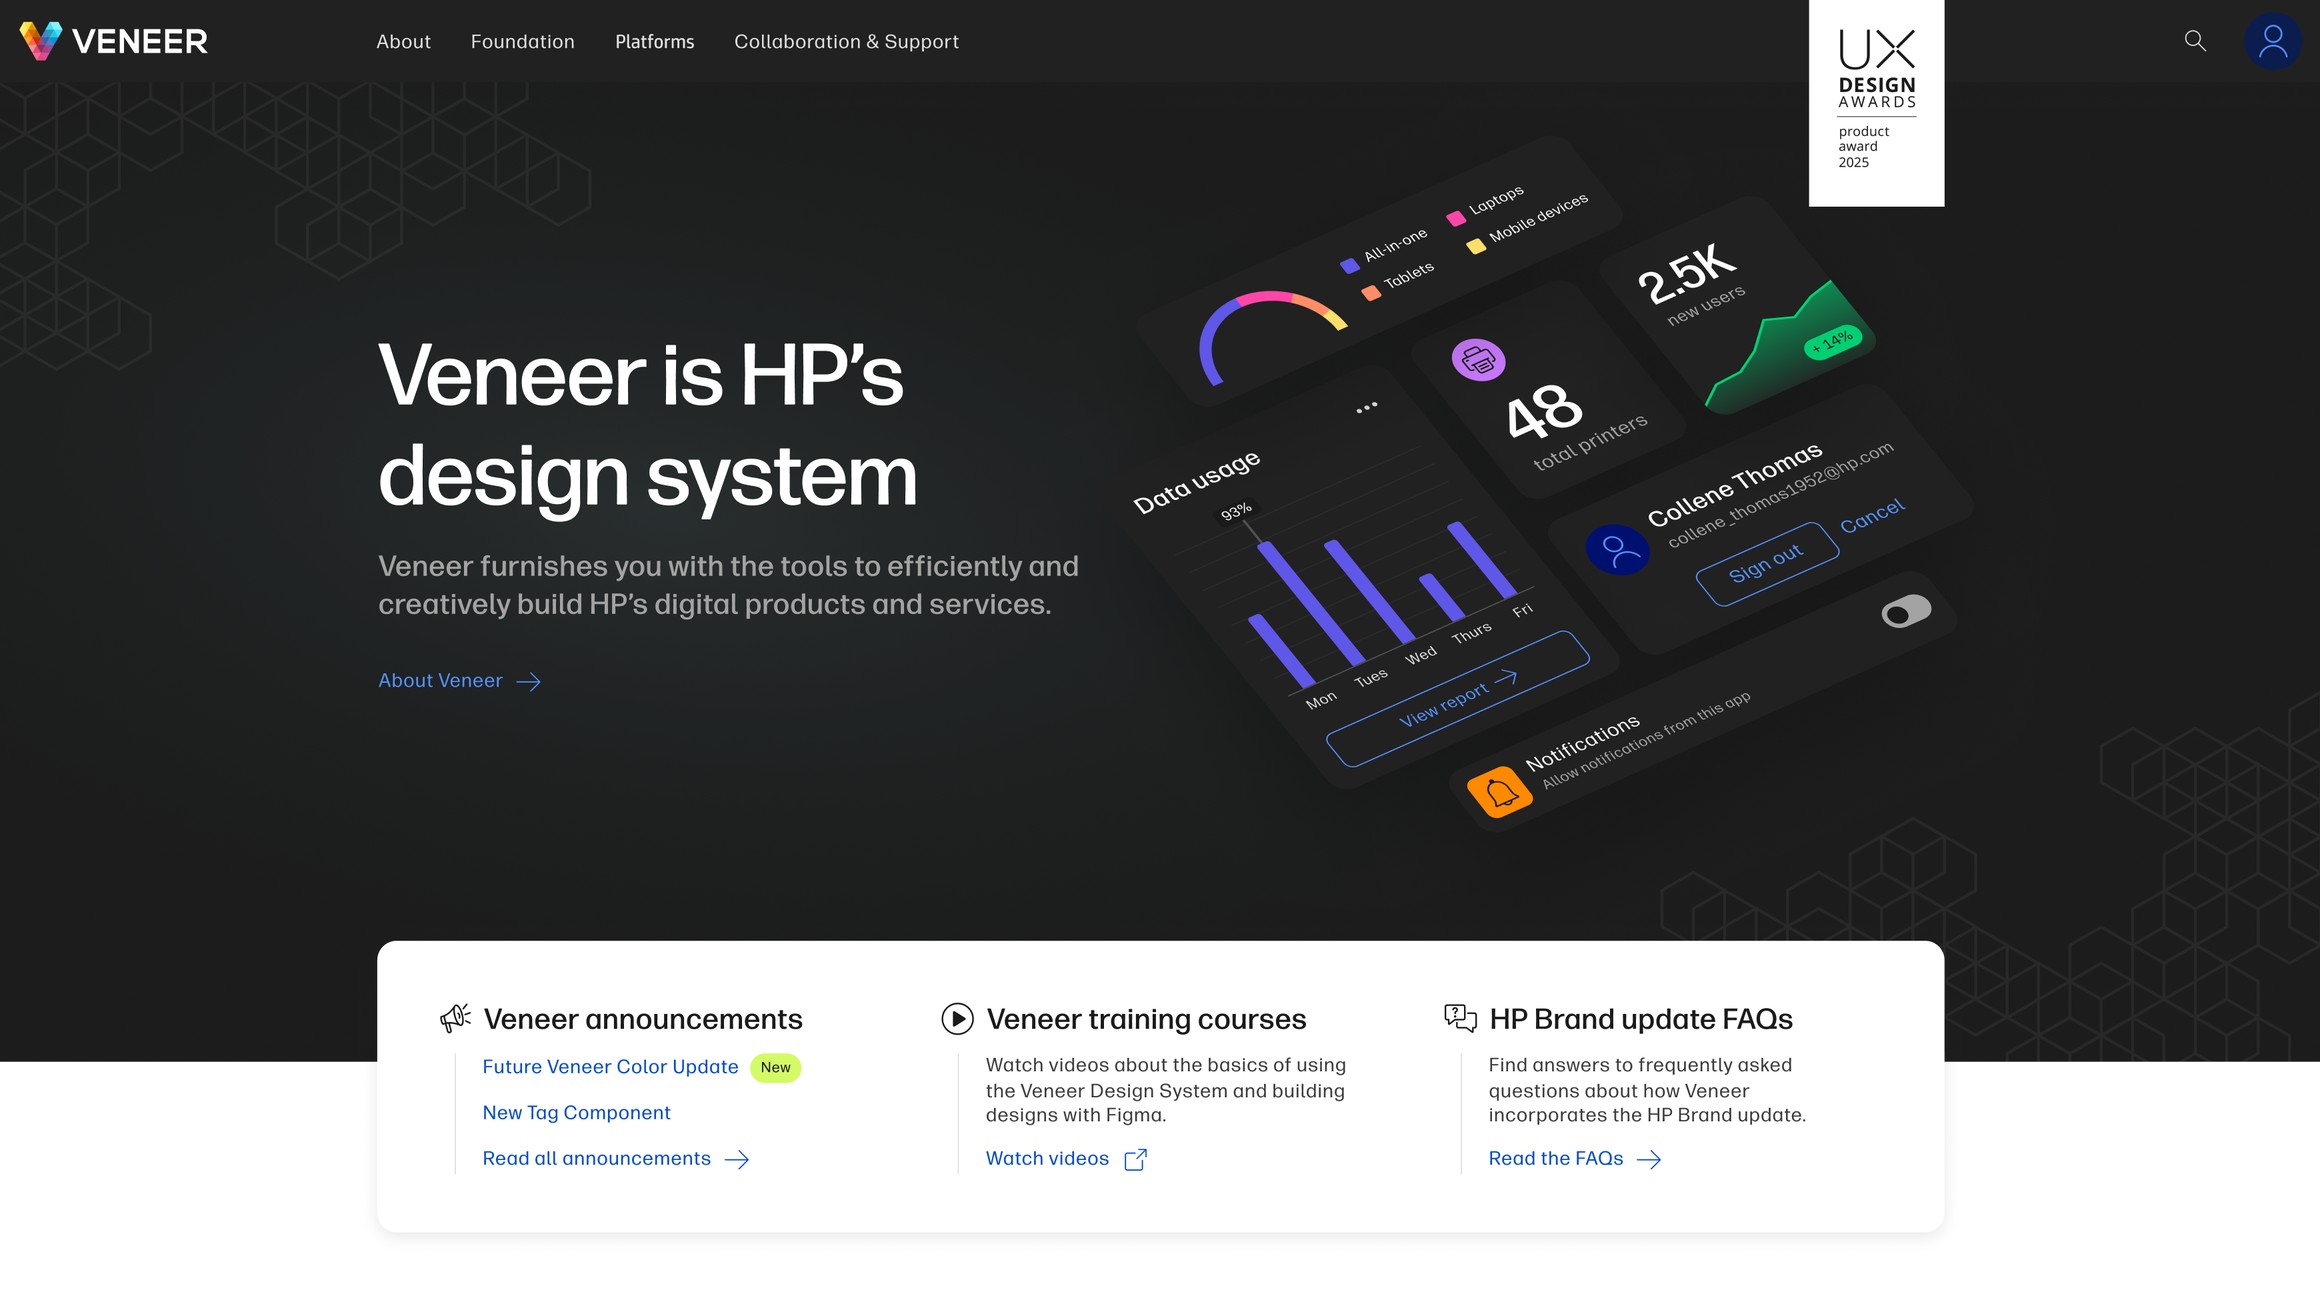Click the purple printer icon
2320x1306 pixels.
pyautogui.click(x=1479, y=360)
